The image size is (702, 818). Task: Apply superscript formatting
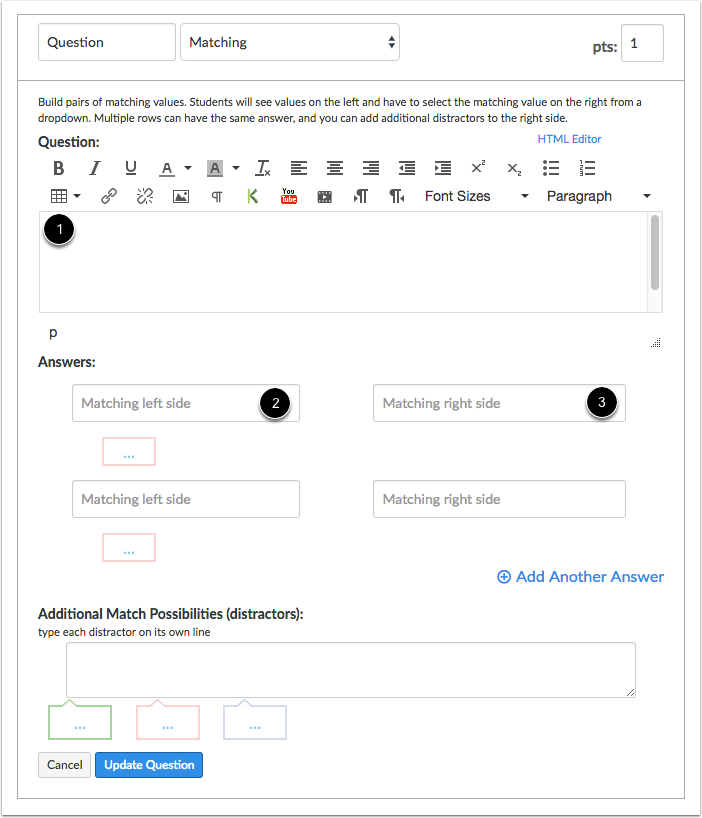pos(478,167)
